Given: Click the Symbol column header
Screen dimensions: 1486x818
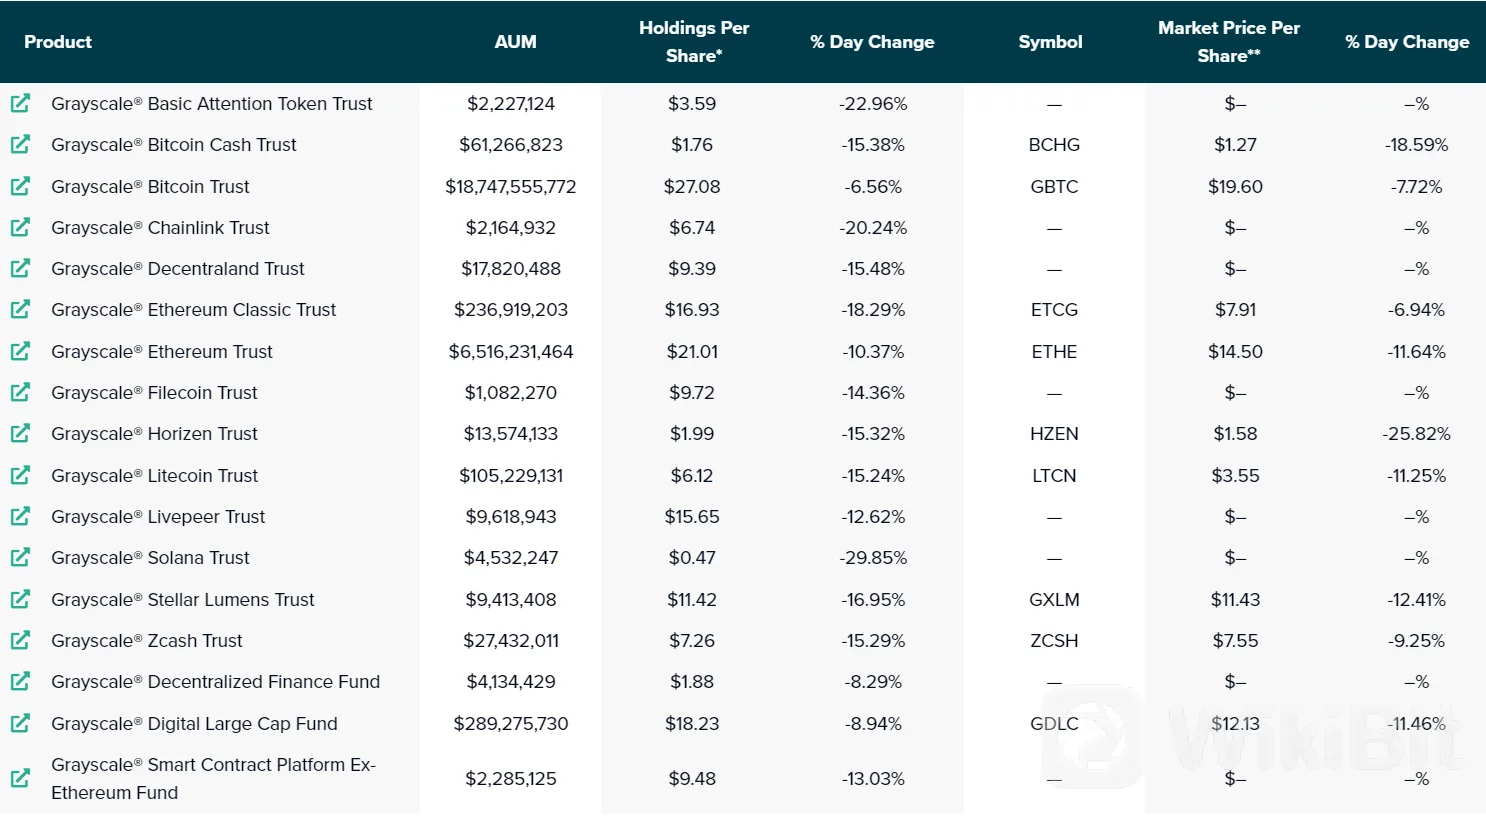Looking at the screenshot, I should click(1050, 42).
